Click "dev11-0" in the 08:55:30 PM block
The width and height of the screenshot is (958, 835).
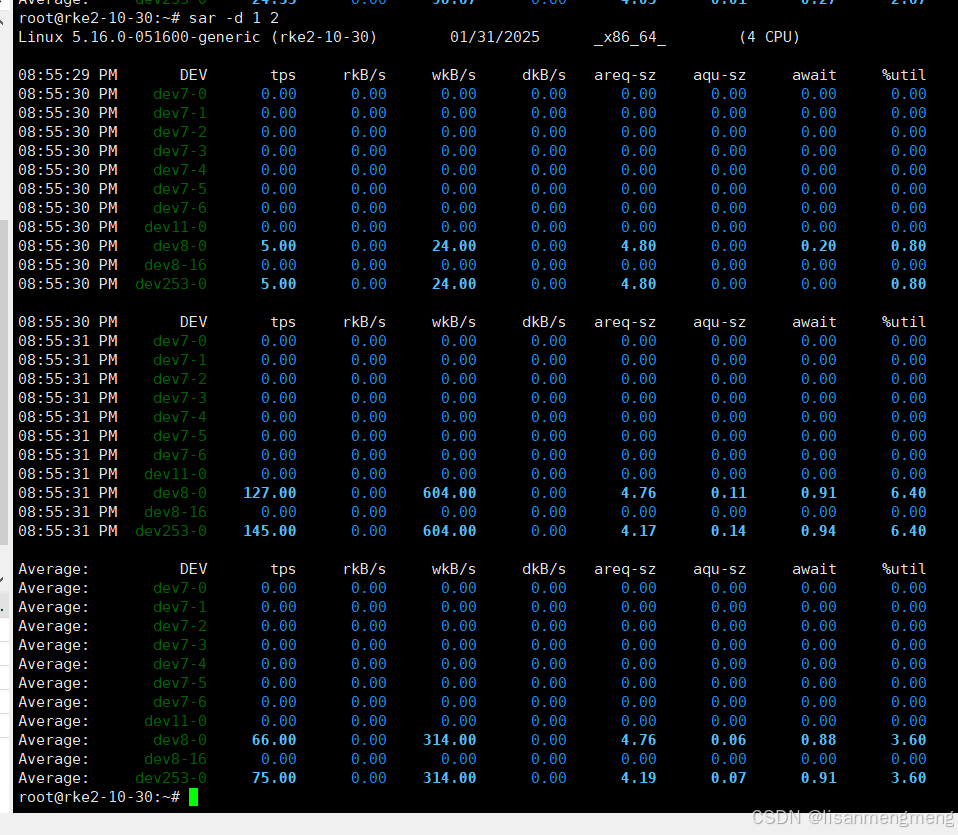[x=176, y=227]
